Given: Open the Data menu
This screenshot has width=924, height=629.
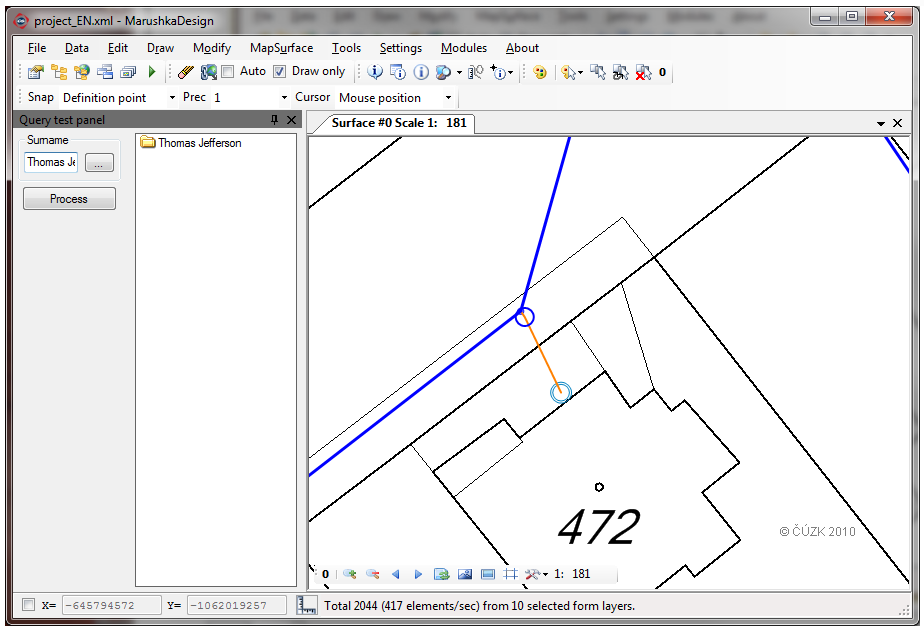Looking at the screenshot, I should tap(77, 48).
